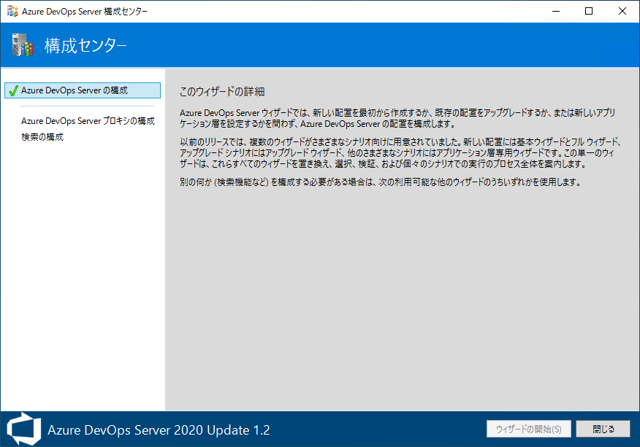Click the ウィザードの開始(S) button

529,429
